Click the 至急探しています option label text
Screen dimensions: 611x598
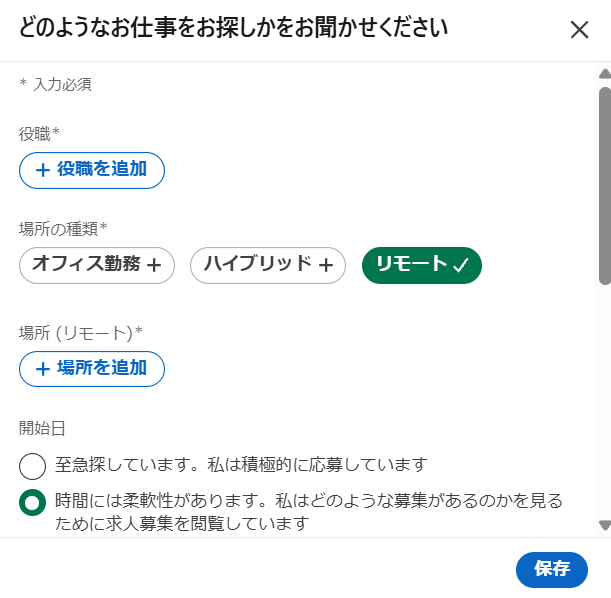tap(241, 465)
